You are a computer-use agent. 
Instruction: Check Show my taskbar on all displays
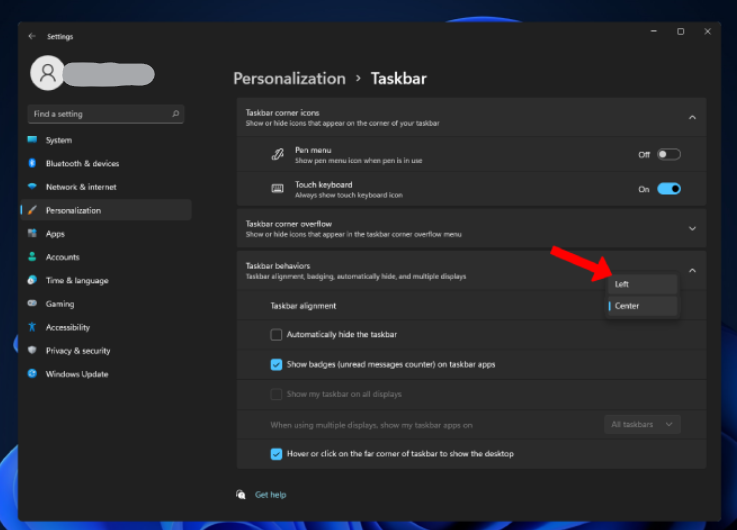276,394
